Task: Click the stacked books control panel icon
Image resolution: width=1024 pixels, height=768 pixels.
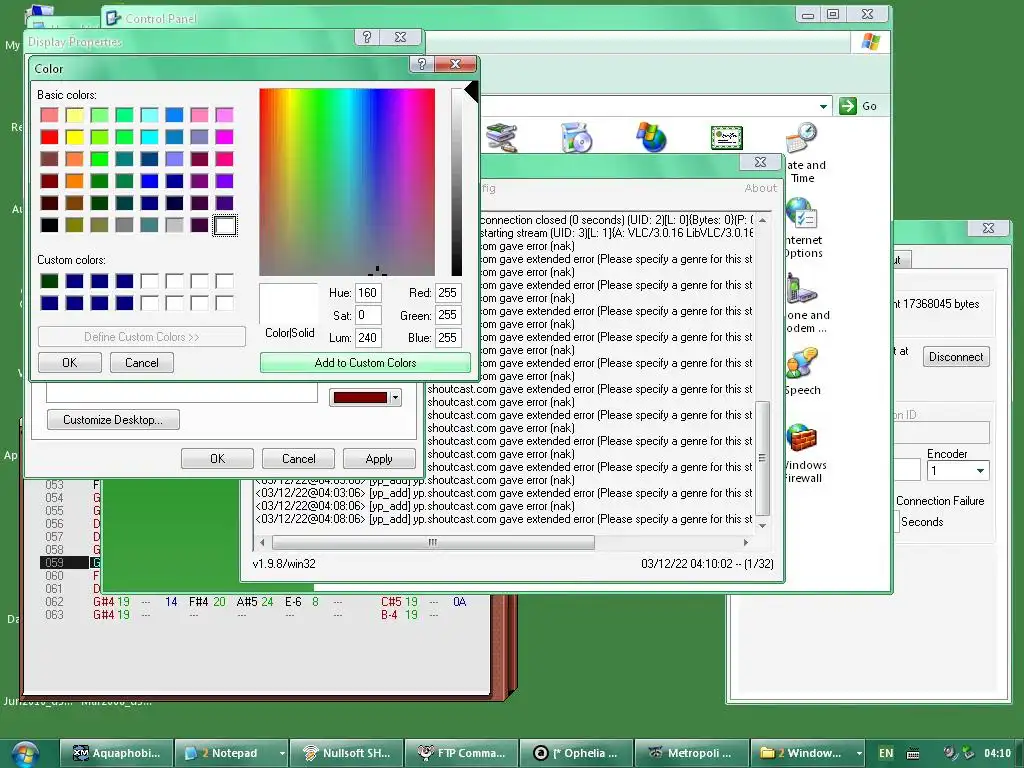Action: (502, 137)
